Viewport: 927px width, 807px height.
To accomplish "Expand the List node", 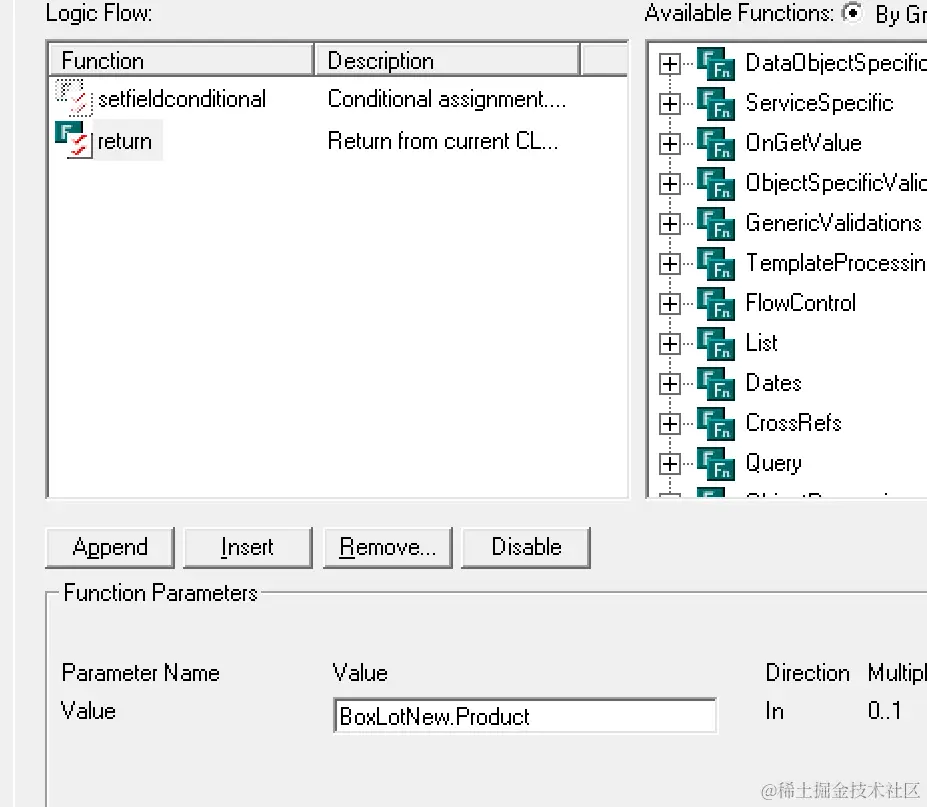I will point(669,344).
